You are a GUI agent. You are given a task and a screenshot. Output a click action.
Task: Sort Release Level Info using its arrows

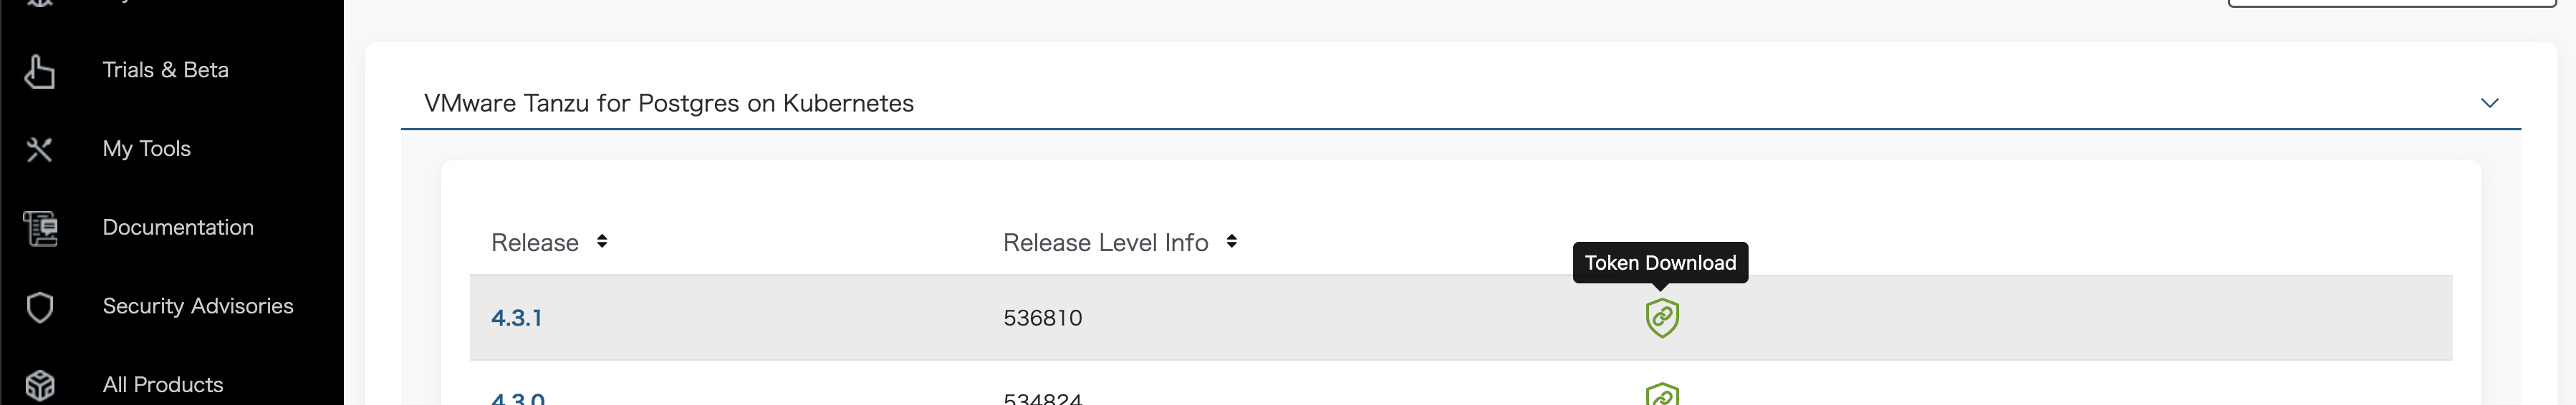coord(1231,241)
